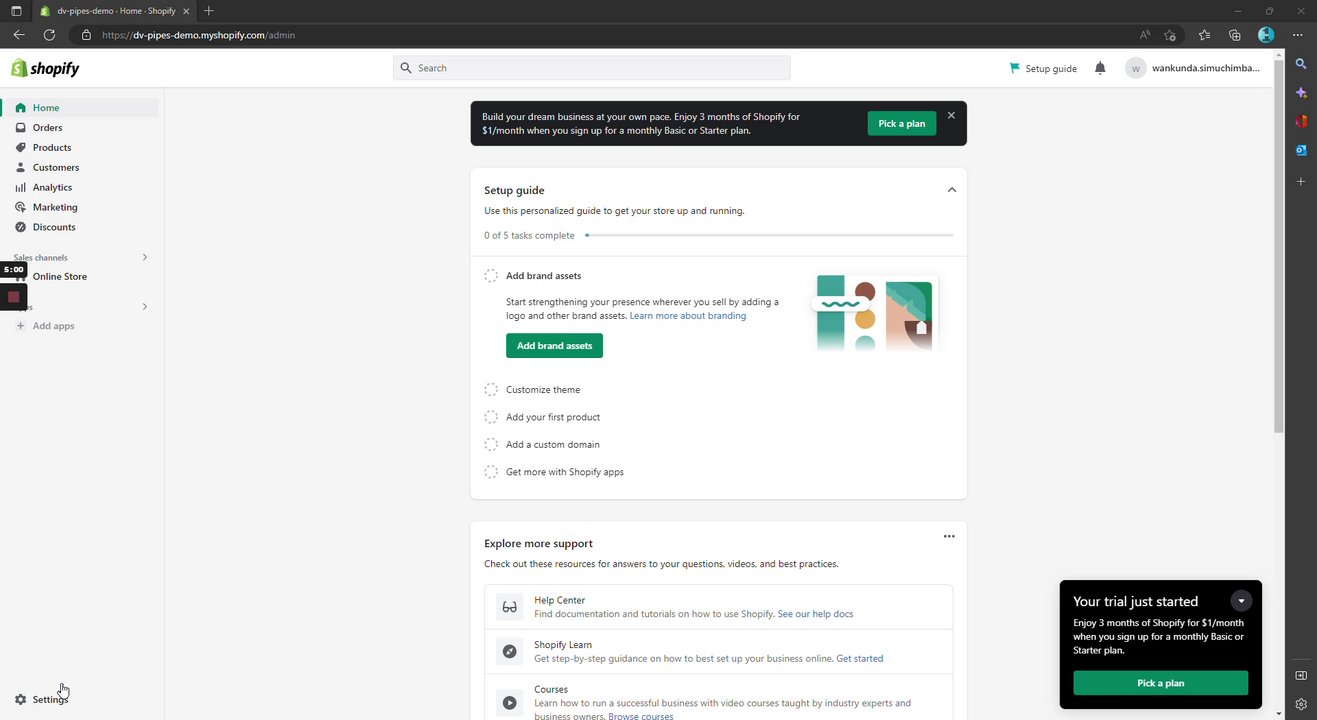Click Pick a plan in top banner
1317x720 pixels.
[x=902, y=124]
